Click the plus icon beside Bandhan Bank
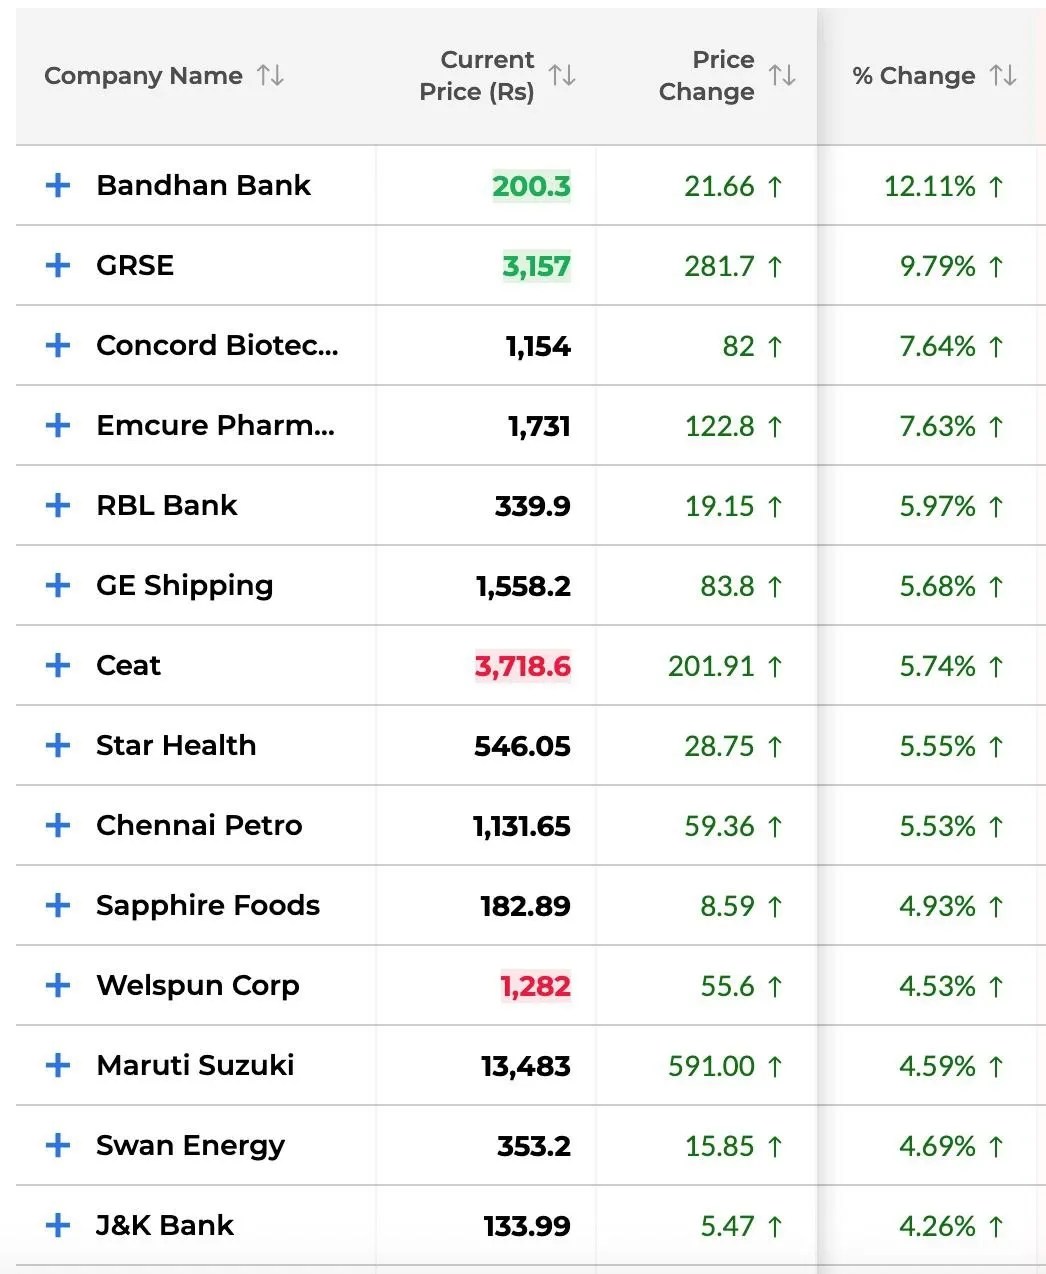 [x=58, y=186]
